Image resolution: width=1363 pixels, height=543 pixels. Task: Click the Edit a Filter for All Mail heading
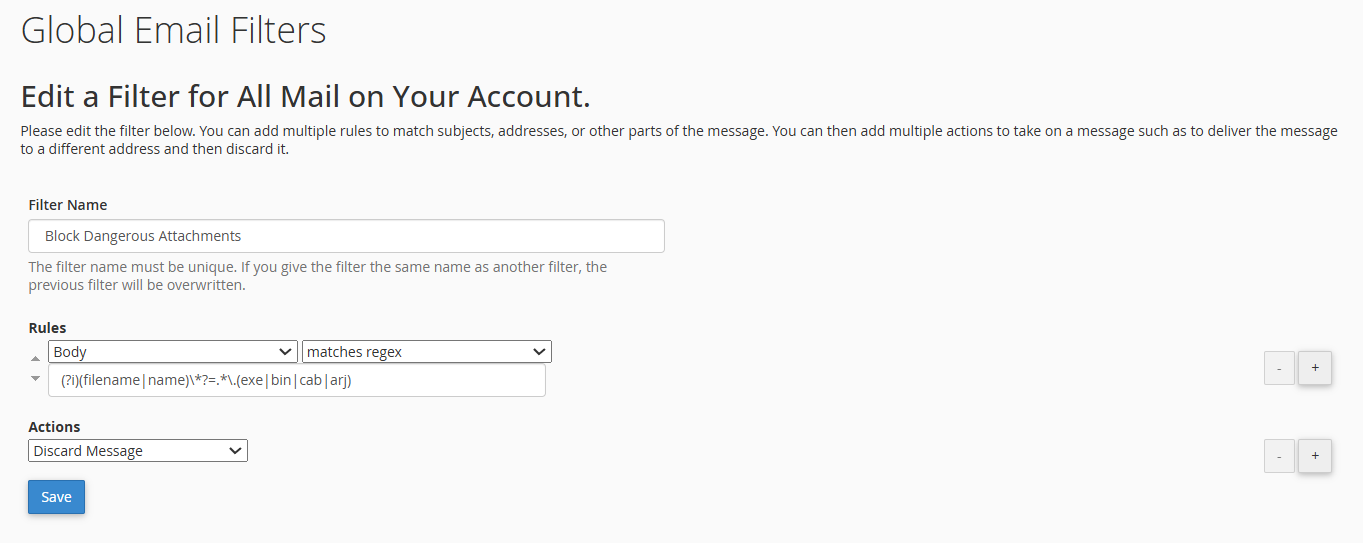coord(306,97)
